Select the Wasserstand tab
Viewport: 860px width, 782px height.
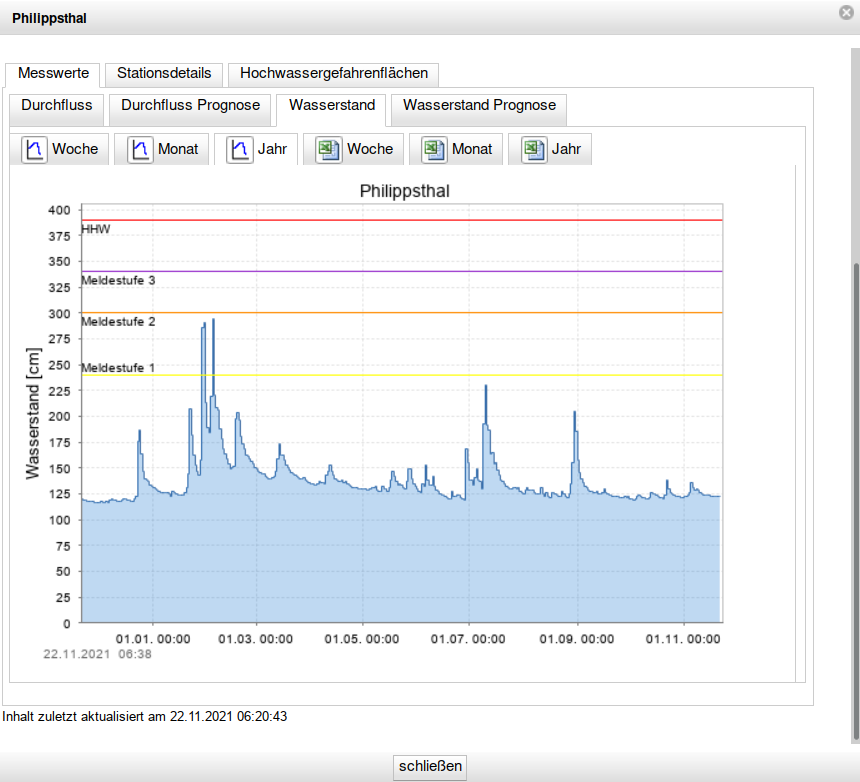pyautogui.click(x=332, y=105)
